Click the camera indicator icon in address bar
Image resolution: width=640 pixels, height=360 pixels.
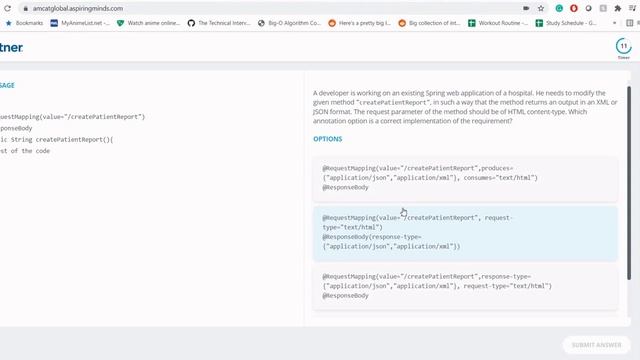[526, 8]
